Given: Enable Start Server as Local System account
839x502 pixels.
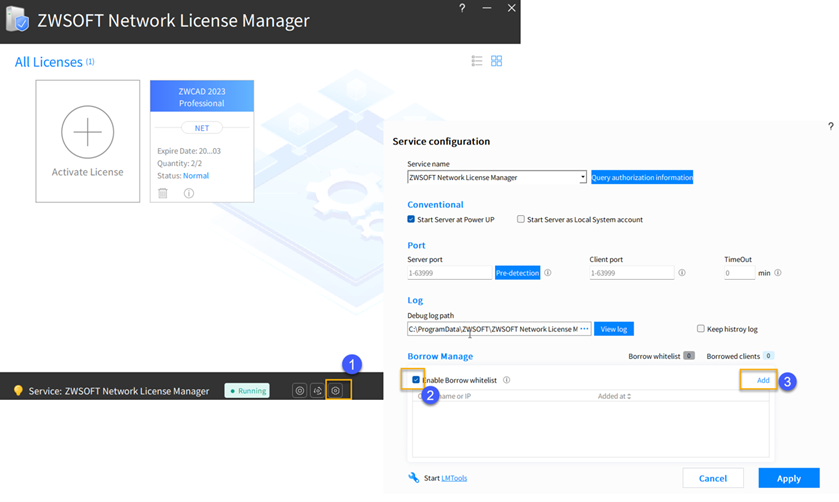Looking at the screenshot, I should 521,219.
